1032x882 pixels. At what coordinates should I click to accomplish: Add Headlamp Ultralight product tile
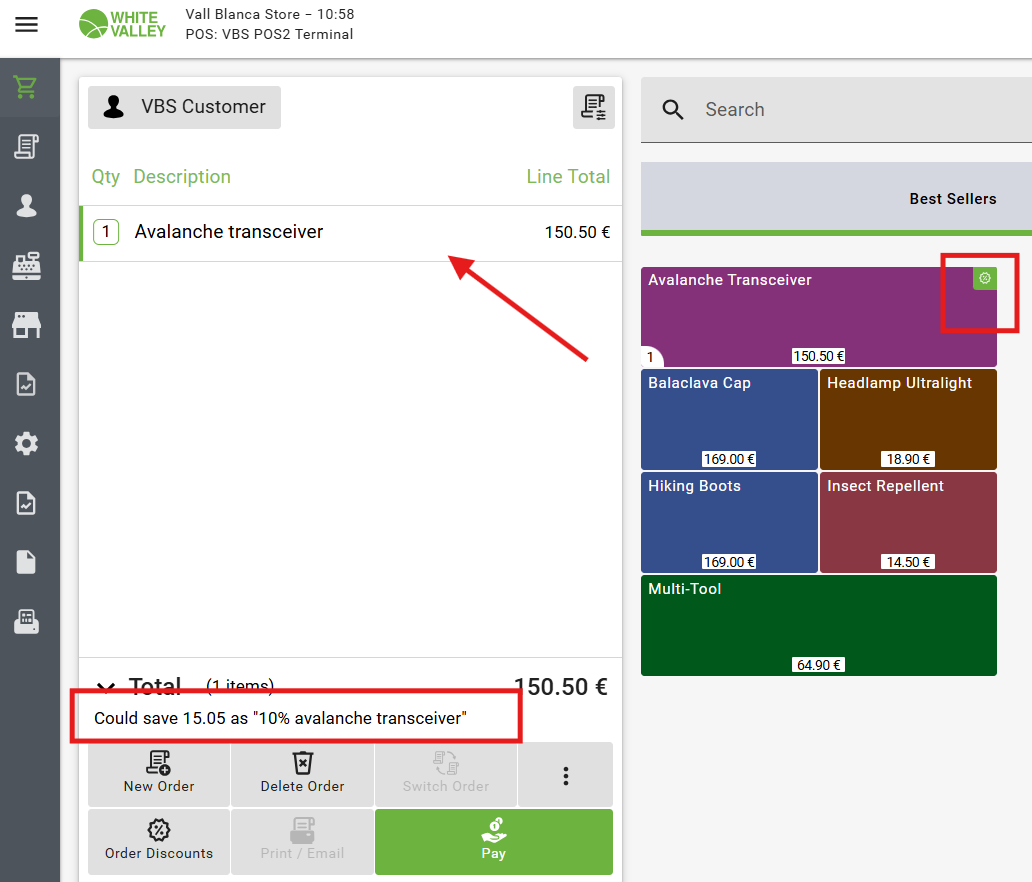tap(908, 419)
